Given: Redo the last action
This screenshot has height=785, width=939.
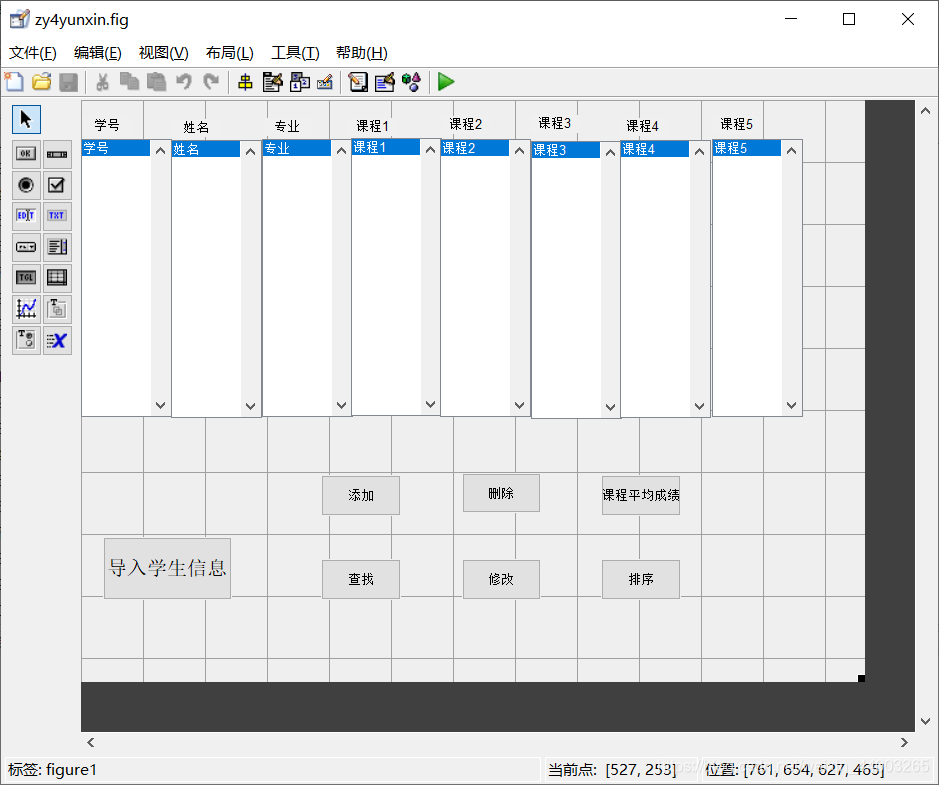Looking at the screenshot, I should tap(211, 81).
